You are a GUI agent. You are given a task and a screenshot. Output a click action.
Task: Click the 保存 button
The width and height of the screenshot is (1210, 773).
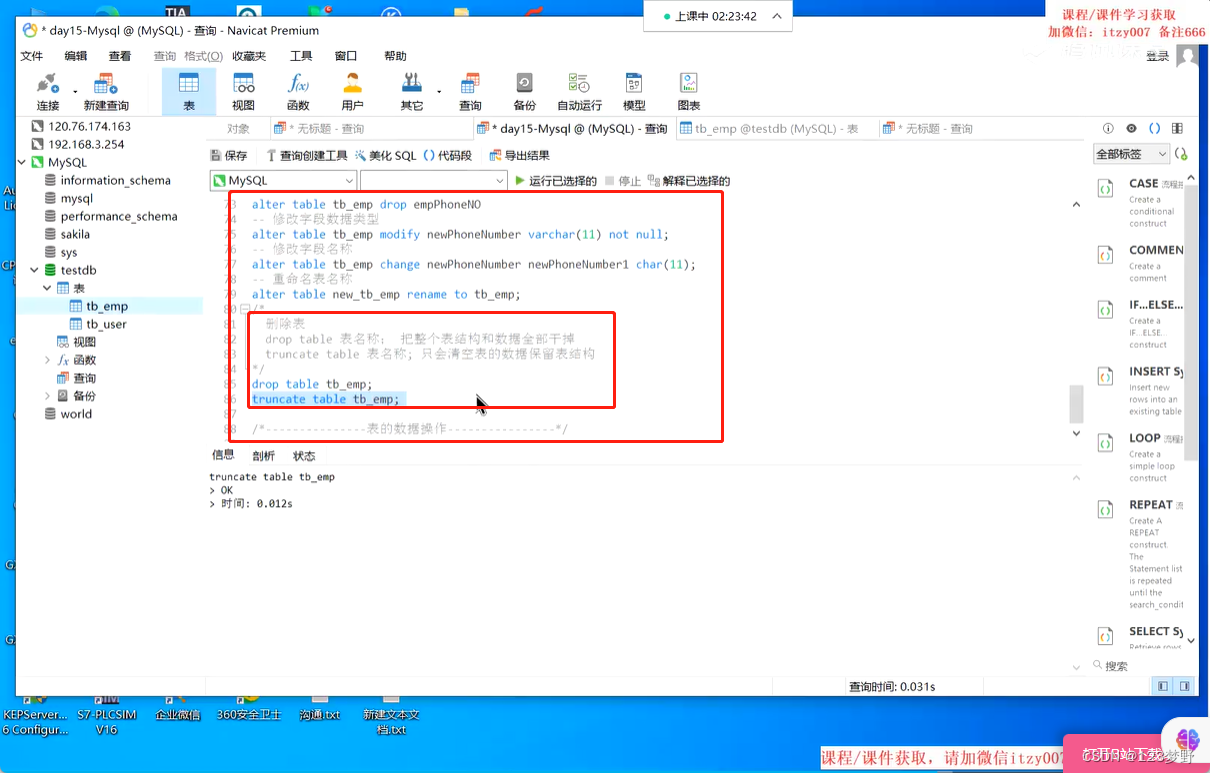(228, 155)
